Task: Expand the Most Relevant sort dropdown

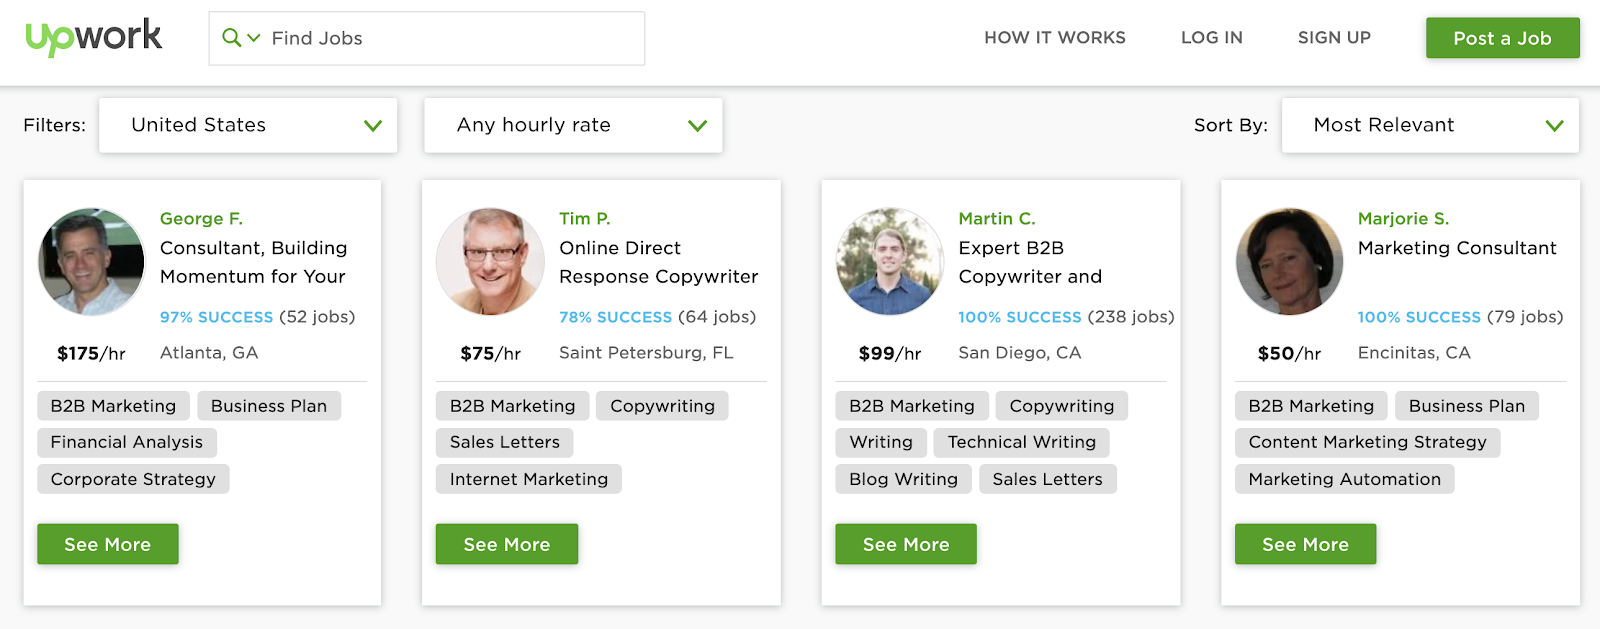Action: coord(1430,125)
